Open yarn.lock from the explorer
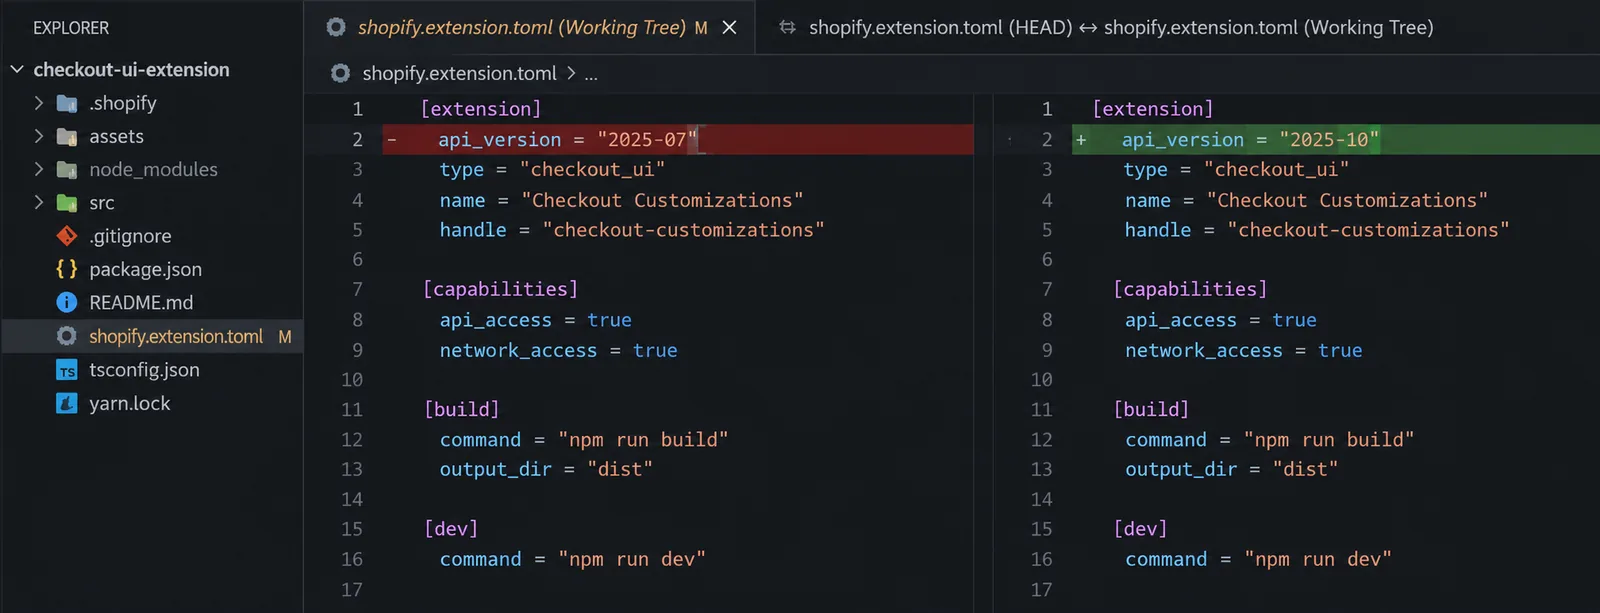The image size is (1600, 613). (x=130, y=403)
